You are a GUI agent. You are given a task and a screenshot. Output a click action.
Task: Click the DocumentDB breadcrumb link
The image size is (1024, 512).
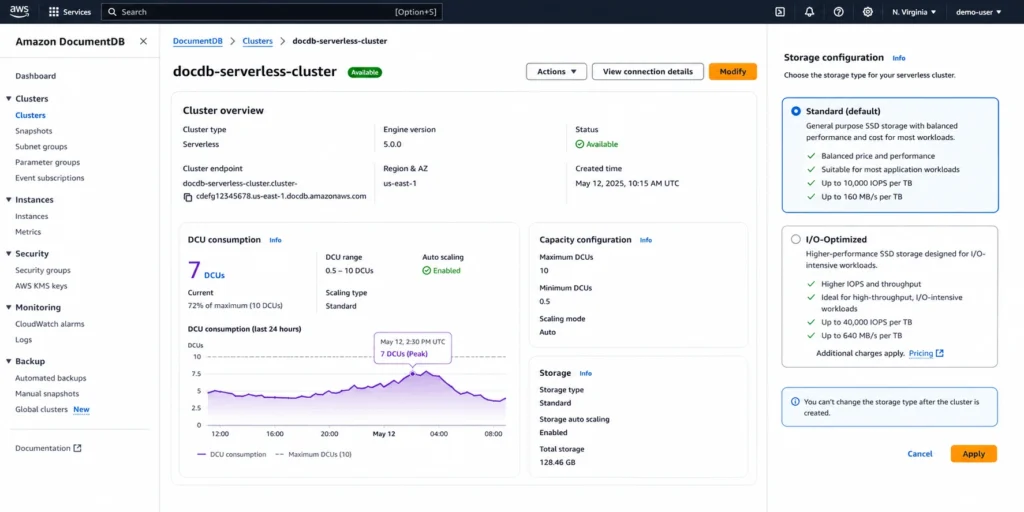(x=197, y=41)
